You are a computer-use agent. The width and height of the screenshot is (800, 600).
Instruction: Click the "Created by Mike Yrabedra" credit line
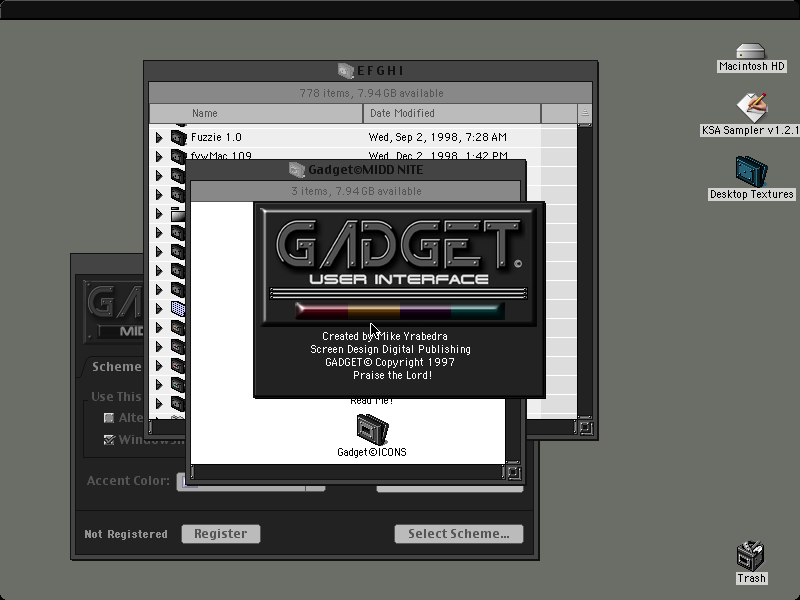385,336
